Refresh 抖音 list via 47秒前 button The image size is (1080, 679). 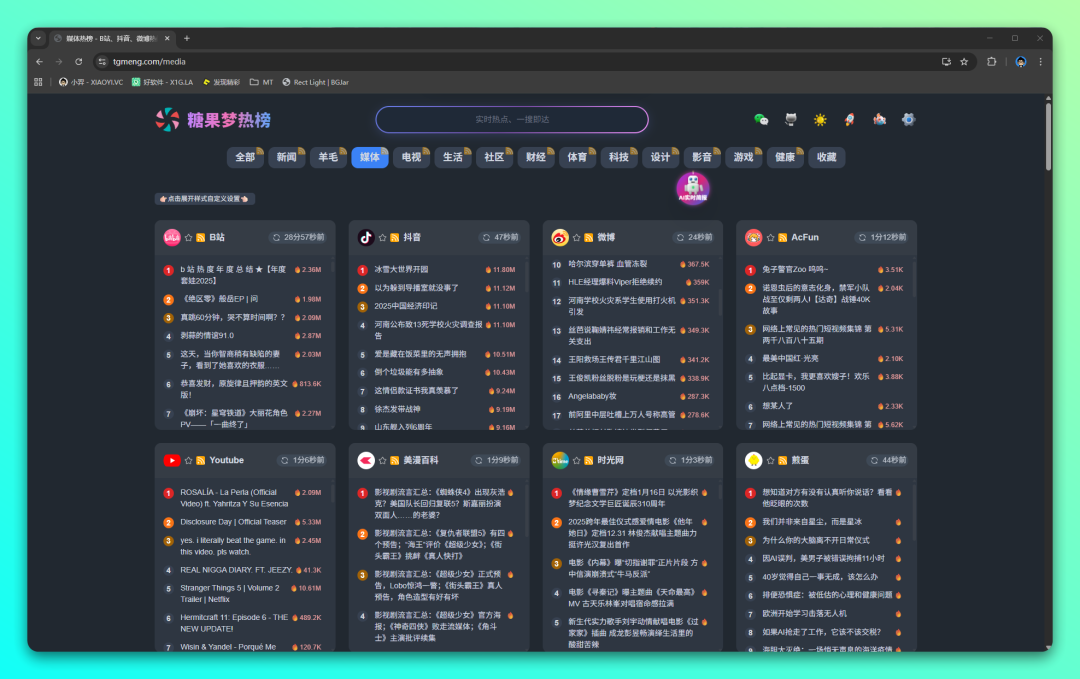[x=501, y=238]
